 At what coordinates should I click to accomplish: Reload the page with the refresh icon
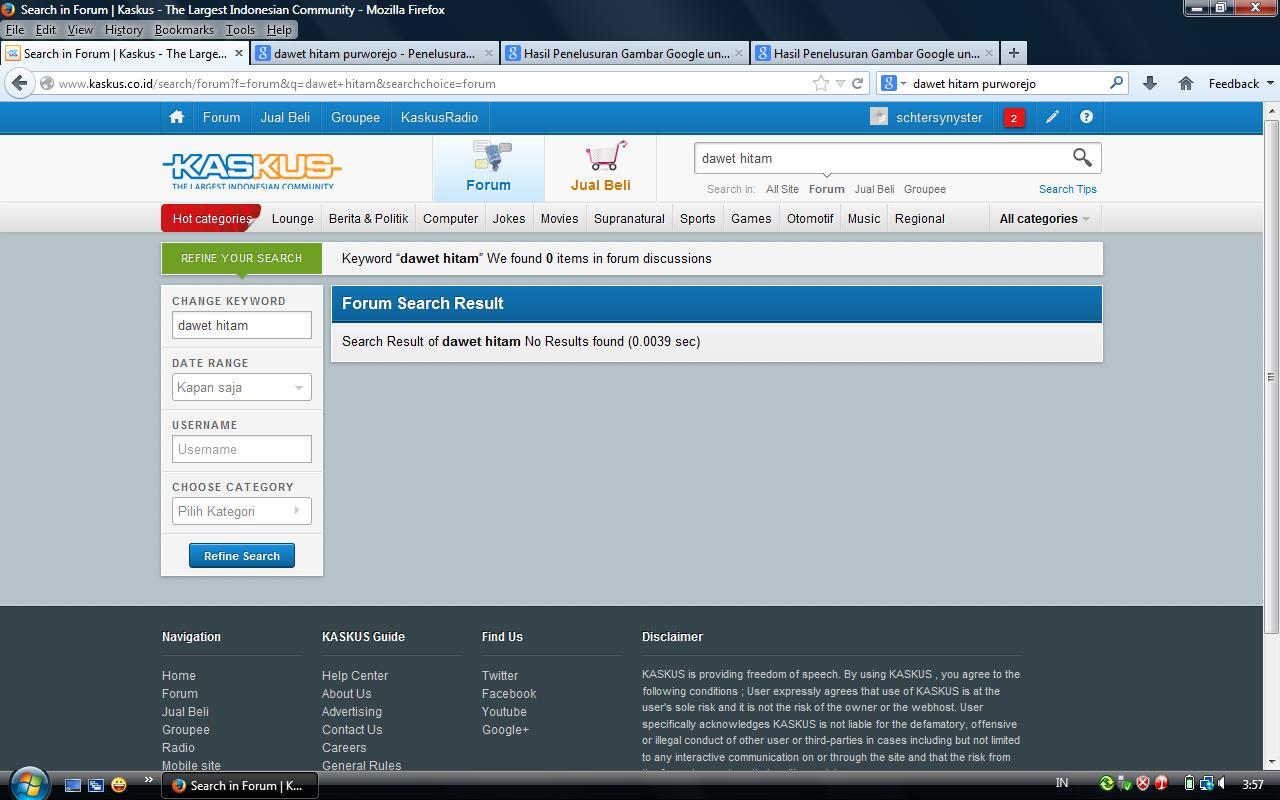click(x=857, y=83)
